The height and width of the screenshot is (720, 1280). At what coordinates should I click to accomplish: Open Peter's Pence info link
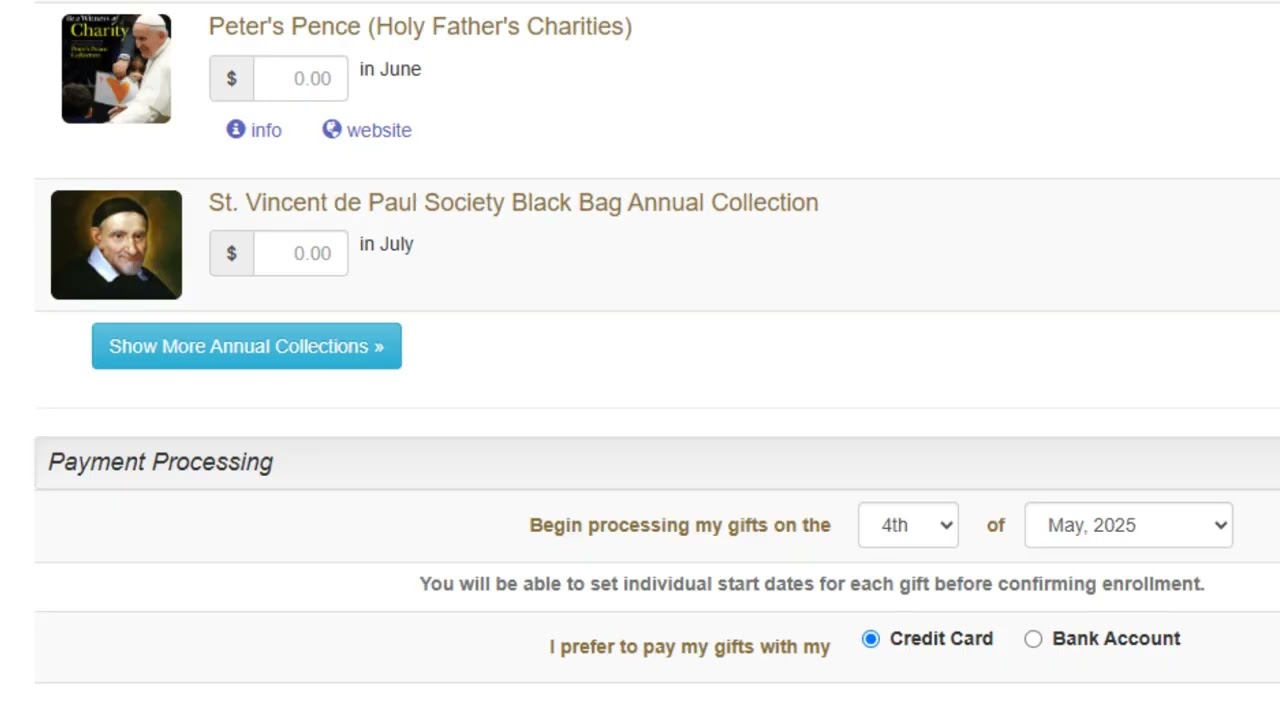pyautogui.click(x=266, y=130)
